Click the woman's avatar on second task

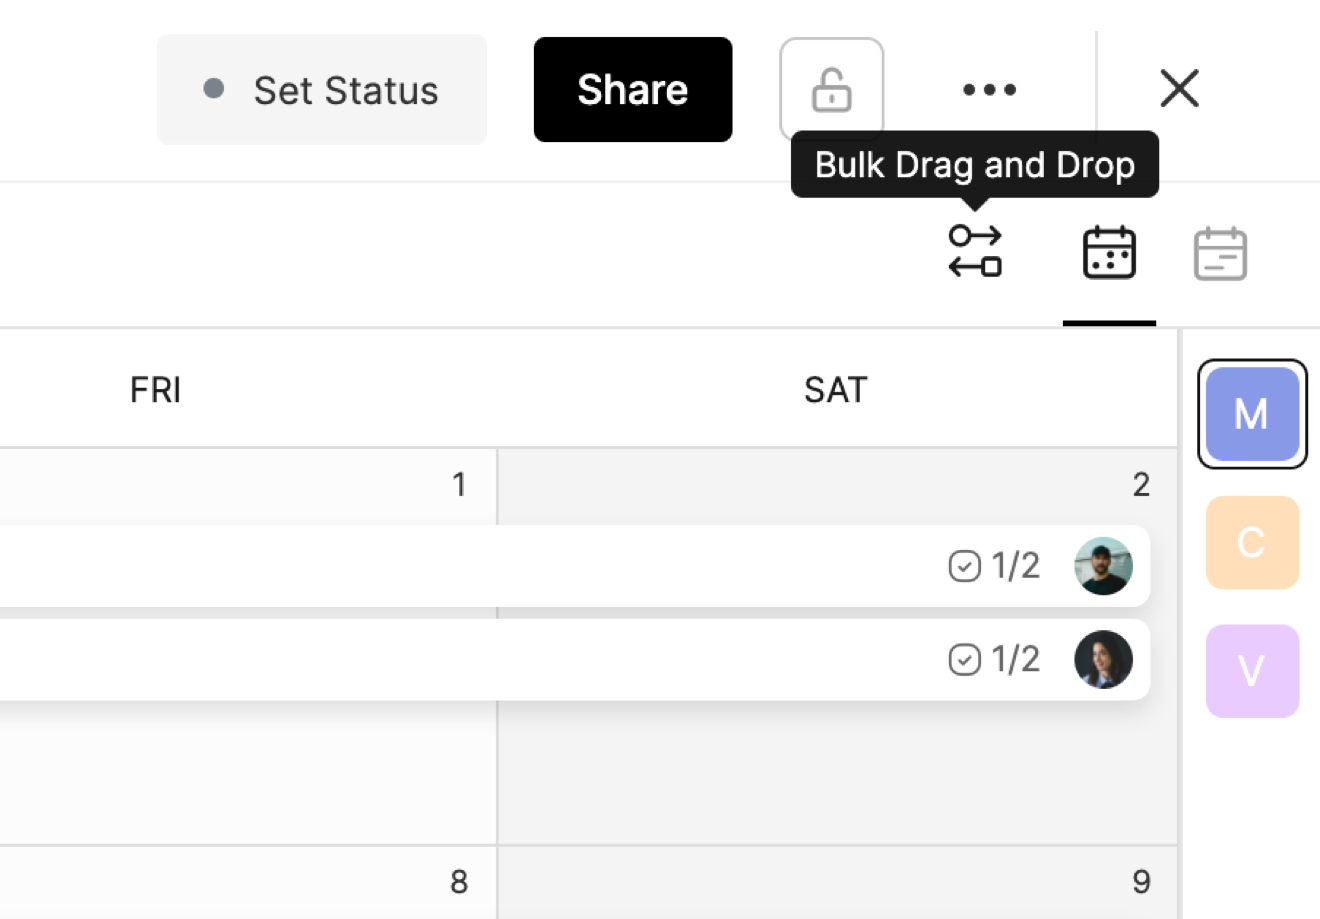(1103, 660)
